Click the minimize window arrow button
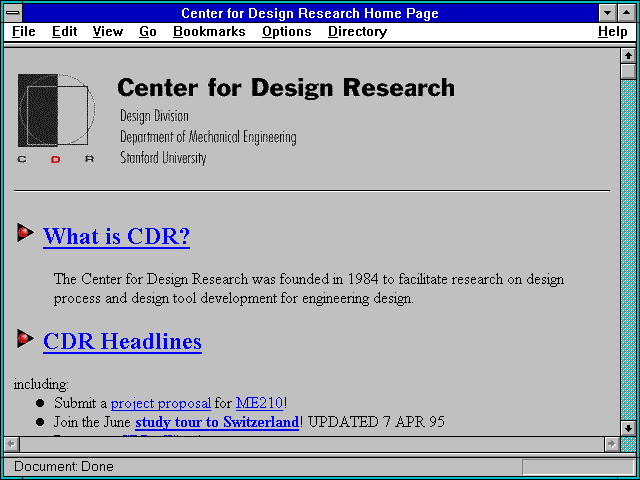The image size is (640, 480). [607, 13]
